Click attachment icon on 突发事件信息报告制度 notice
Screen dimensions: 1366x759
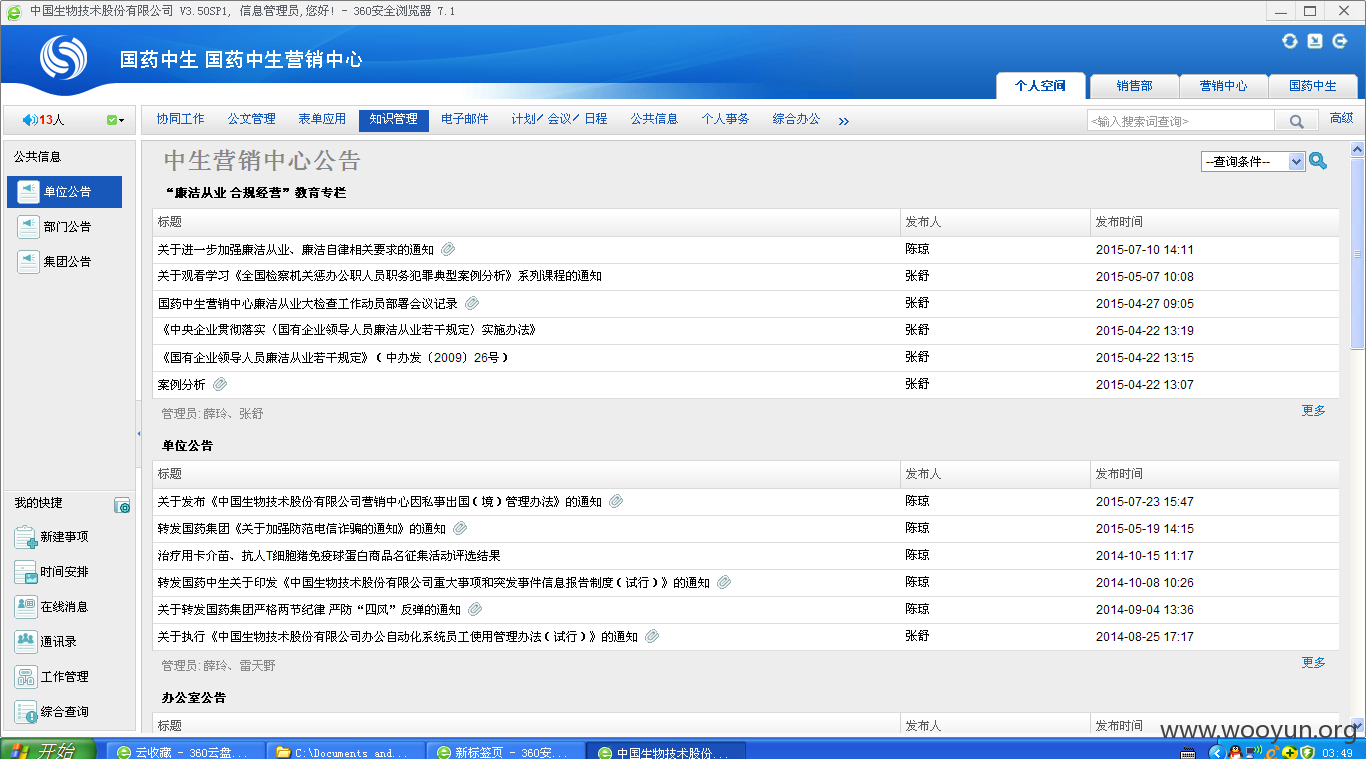tap(724, 582)
